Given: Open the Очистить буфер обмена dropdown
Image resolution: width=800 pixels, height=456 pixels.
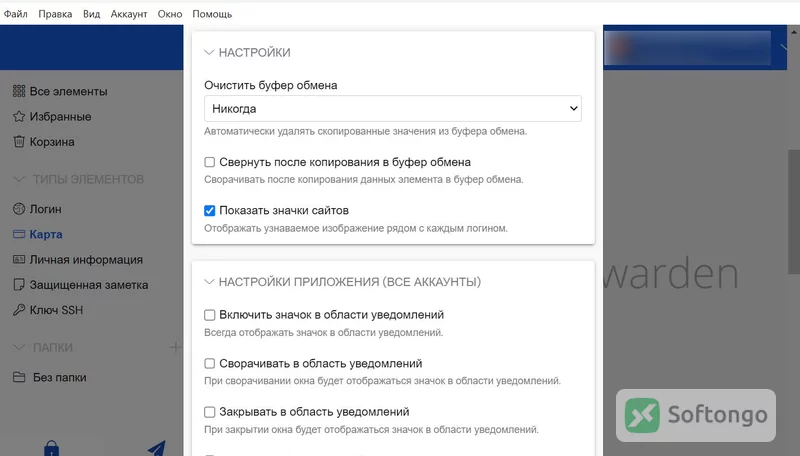Looking at the screenshot, I should tap(393, 109).
